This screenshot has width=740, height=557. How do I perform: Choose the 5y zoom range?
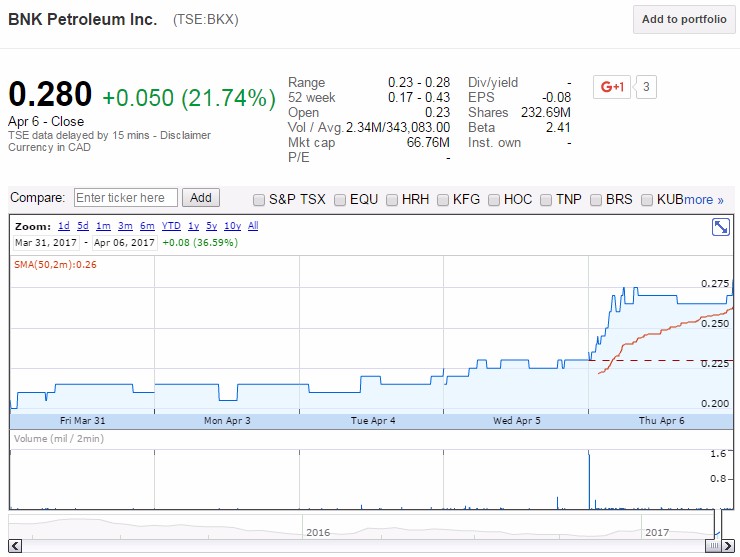tap(211, 226)
